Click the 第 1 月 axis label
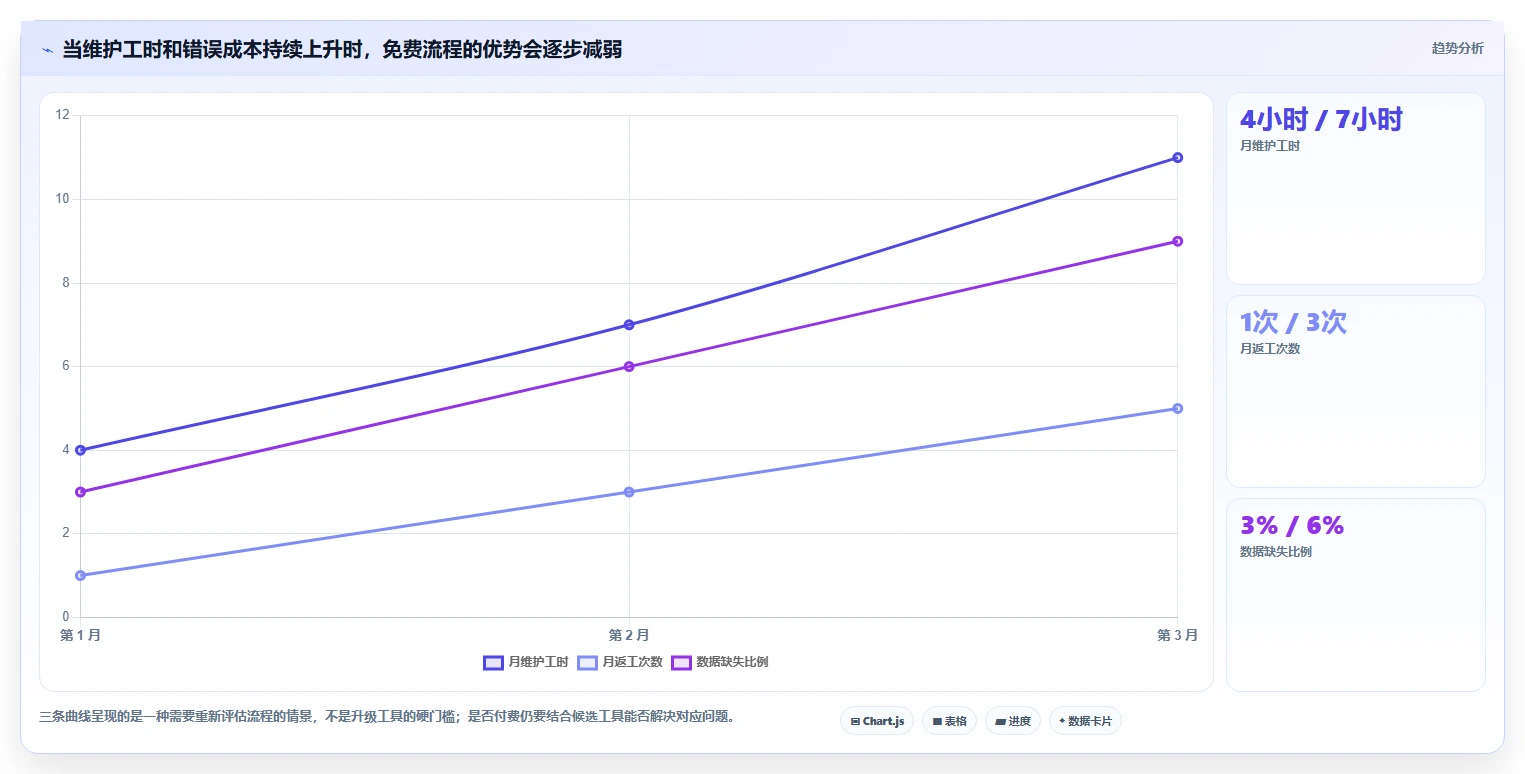 [x=80, y=635]
